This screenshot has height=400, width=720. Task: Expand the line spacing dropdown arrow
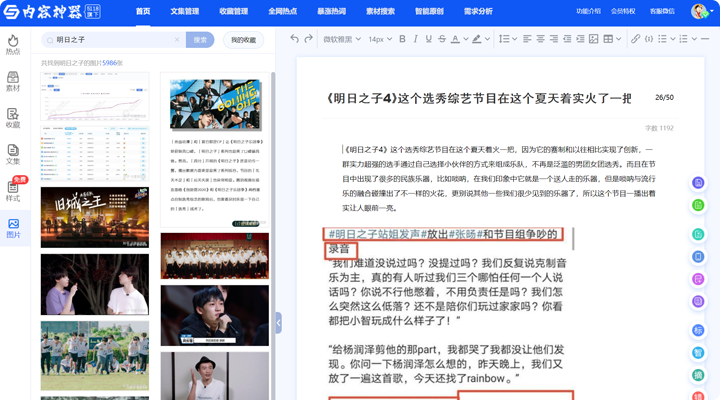[x=514, y=39]
